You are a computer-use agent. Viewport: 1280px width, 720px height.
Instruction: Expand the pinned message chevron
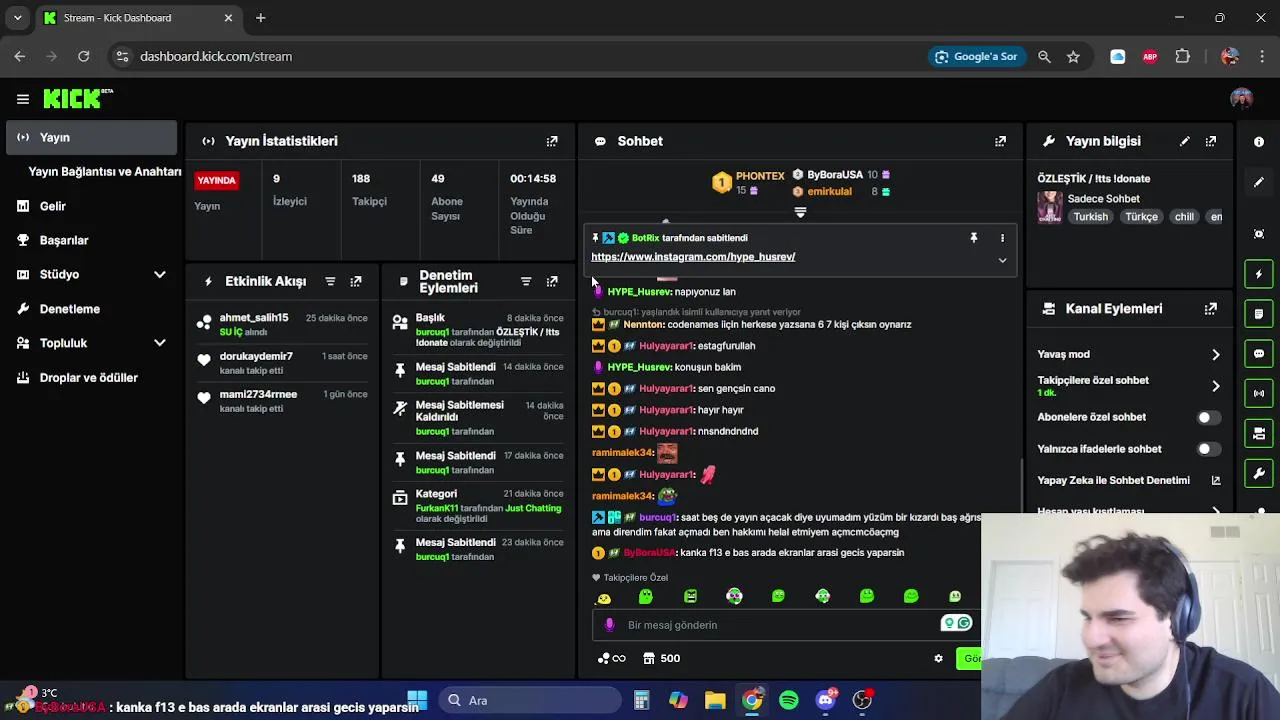click(1002, 260)
